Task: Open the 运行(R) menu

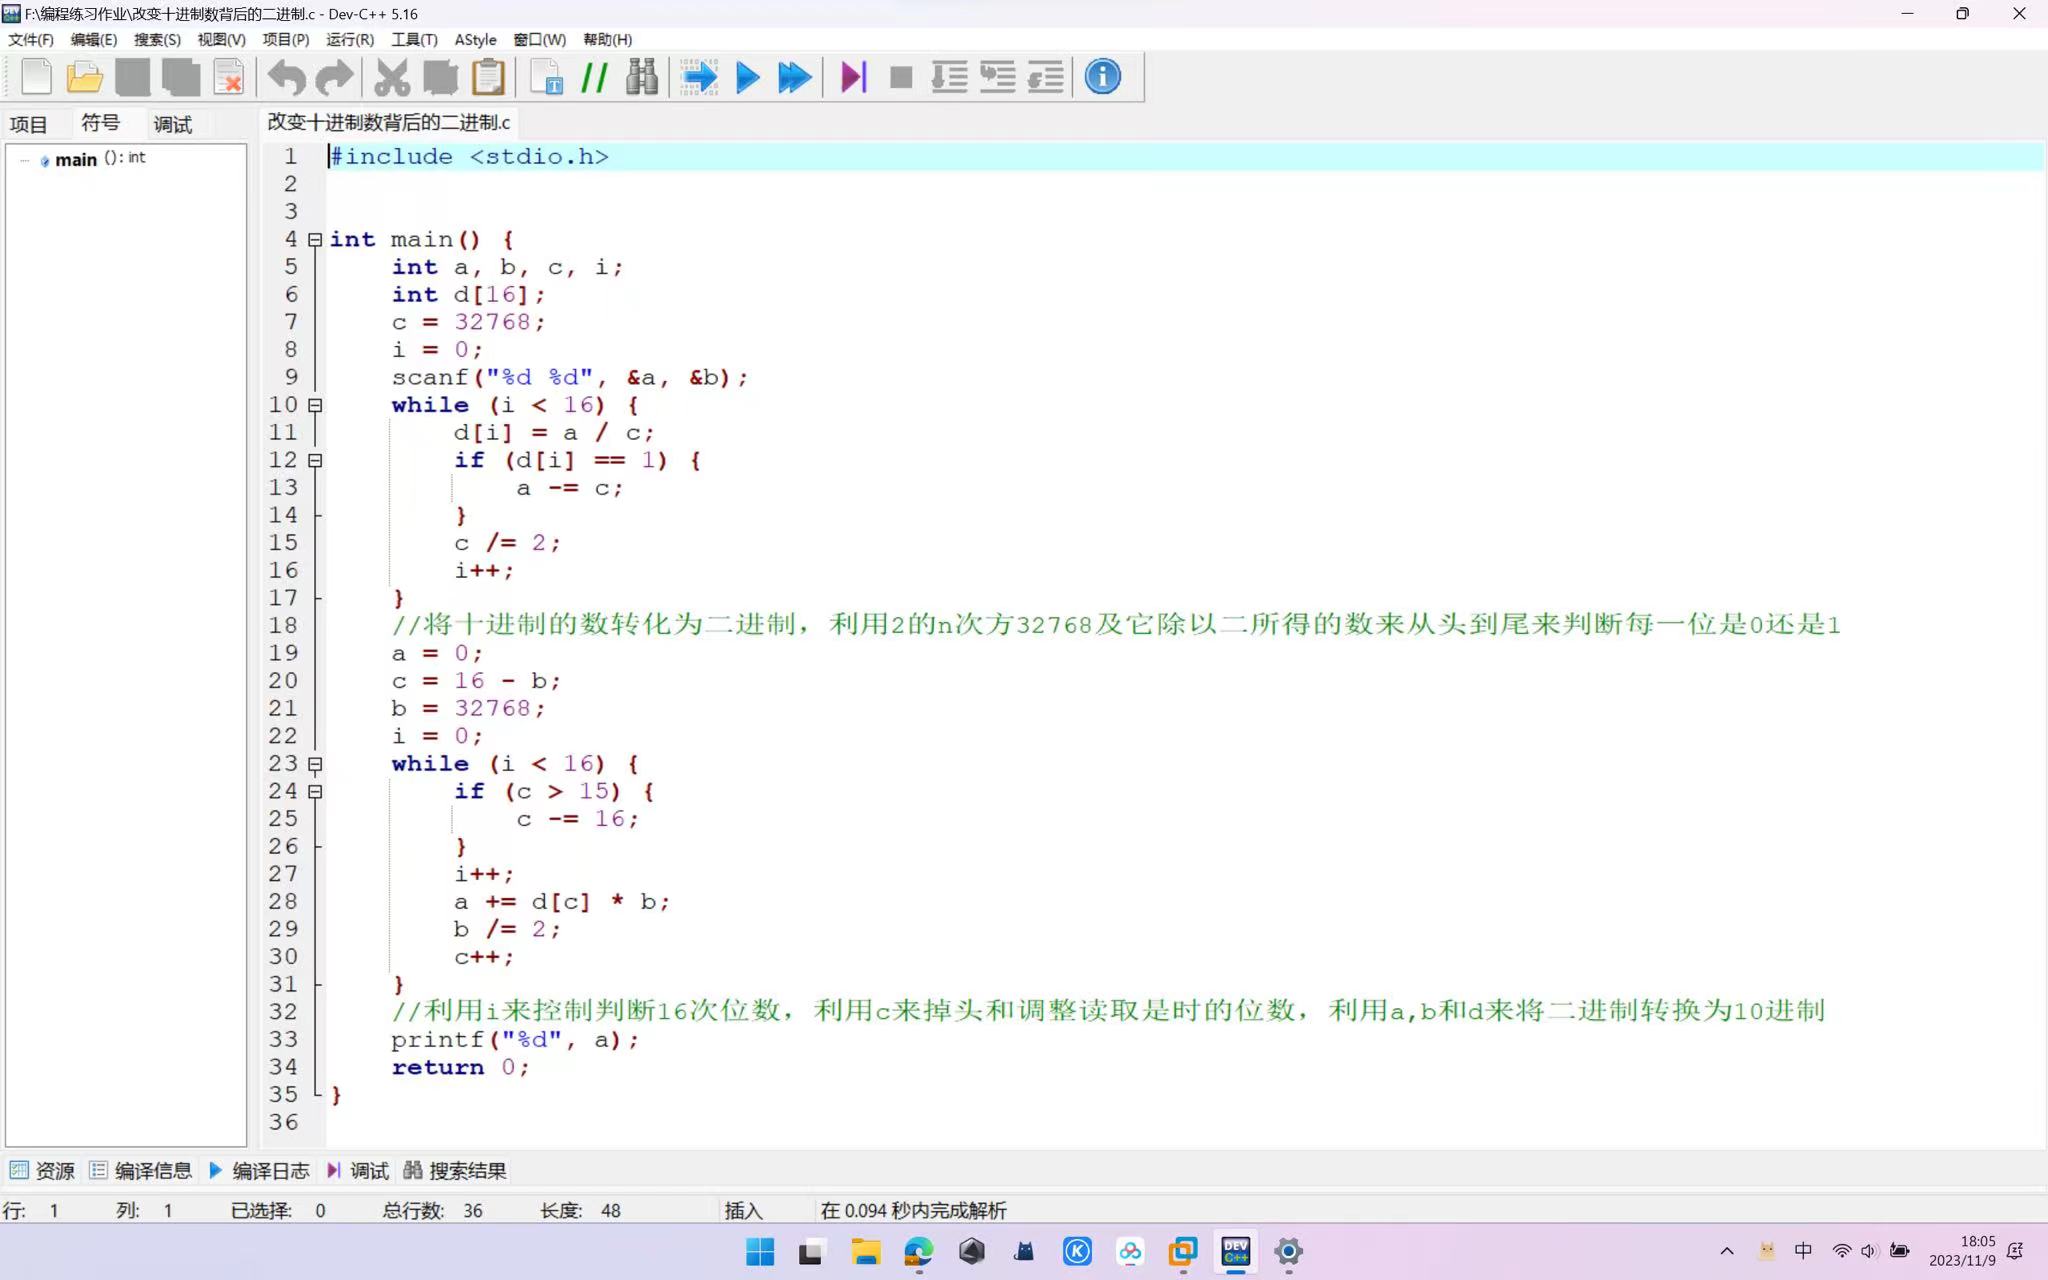Action: click(349, 40)
